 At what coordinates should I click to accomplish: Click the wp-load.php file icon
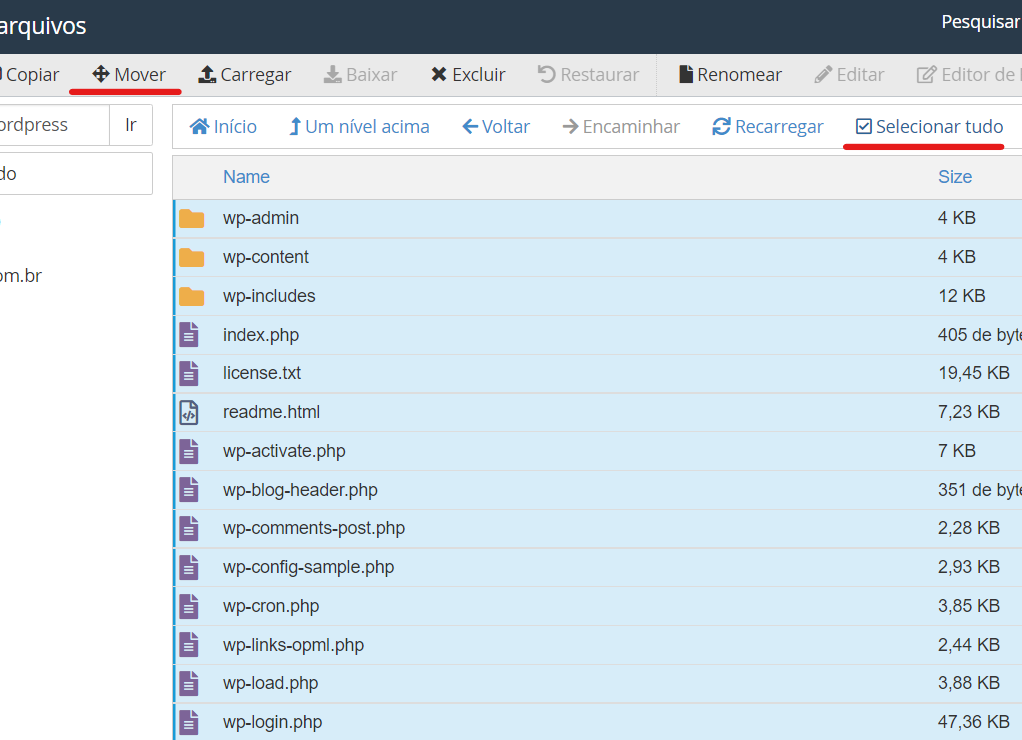coord(189,683)
